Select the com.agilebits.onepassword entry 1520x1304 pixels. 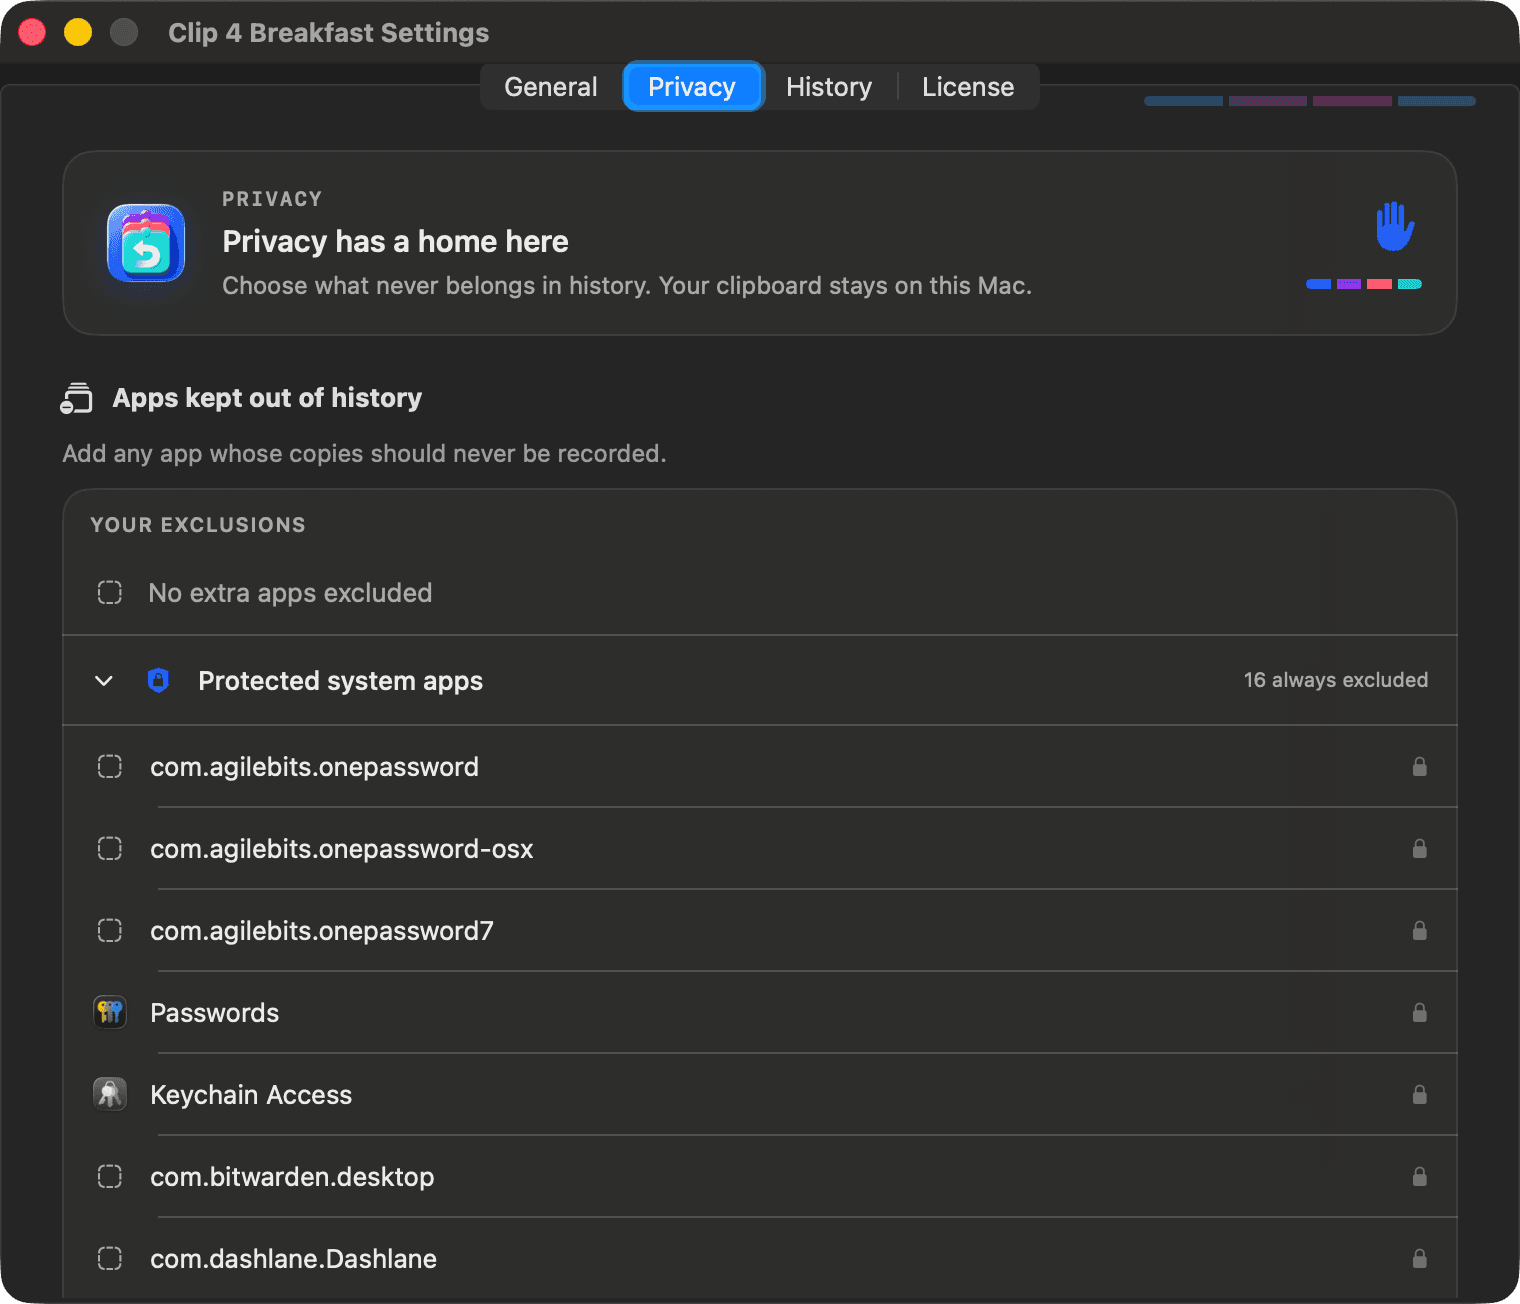click(x=760, y=767)
